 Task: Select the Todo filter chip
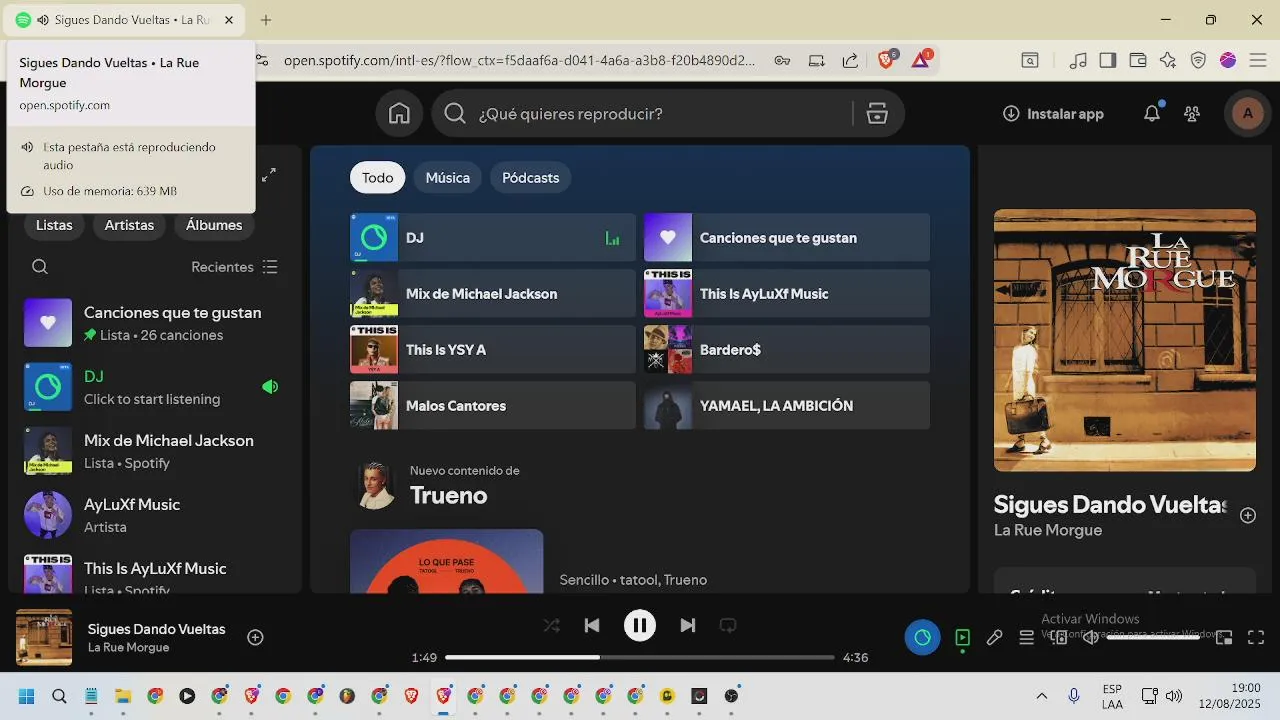point(378,178)
